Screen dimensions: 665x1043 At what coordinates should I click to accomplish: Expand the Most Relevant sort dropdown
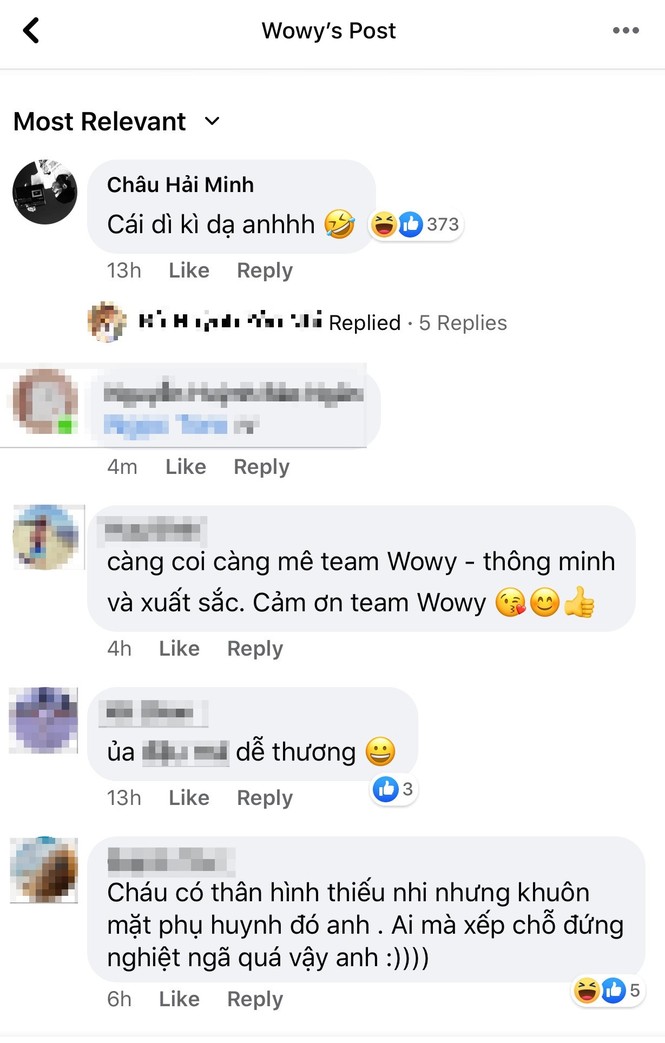(x=116, y=122)
